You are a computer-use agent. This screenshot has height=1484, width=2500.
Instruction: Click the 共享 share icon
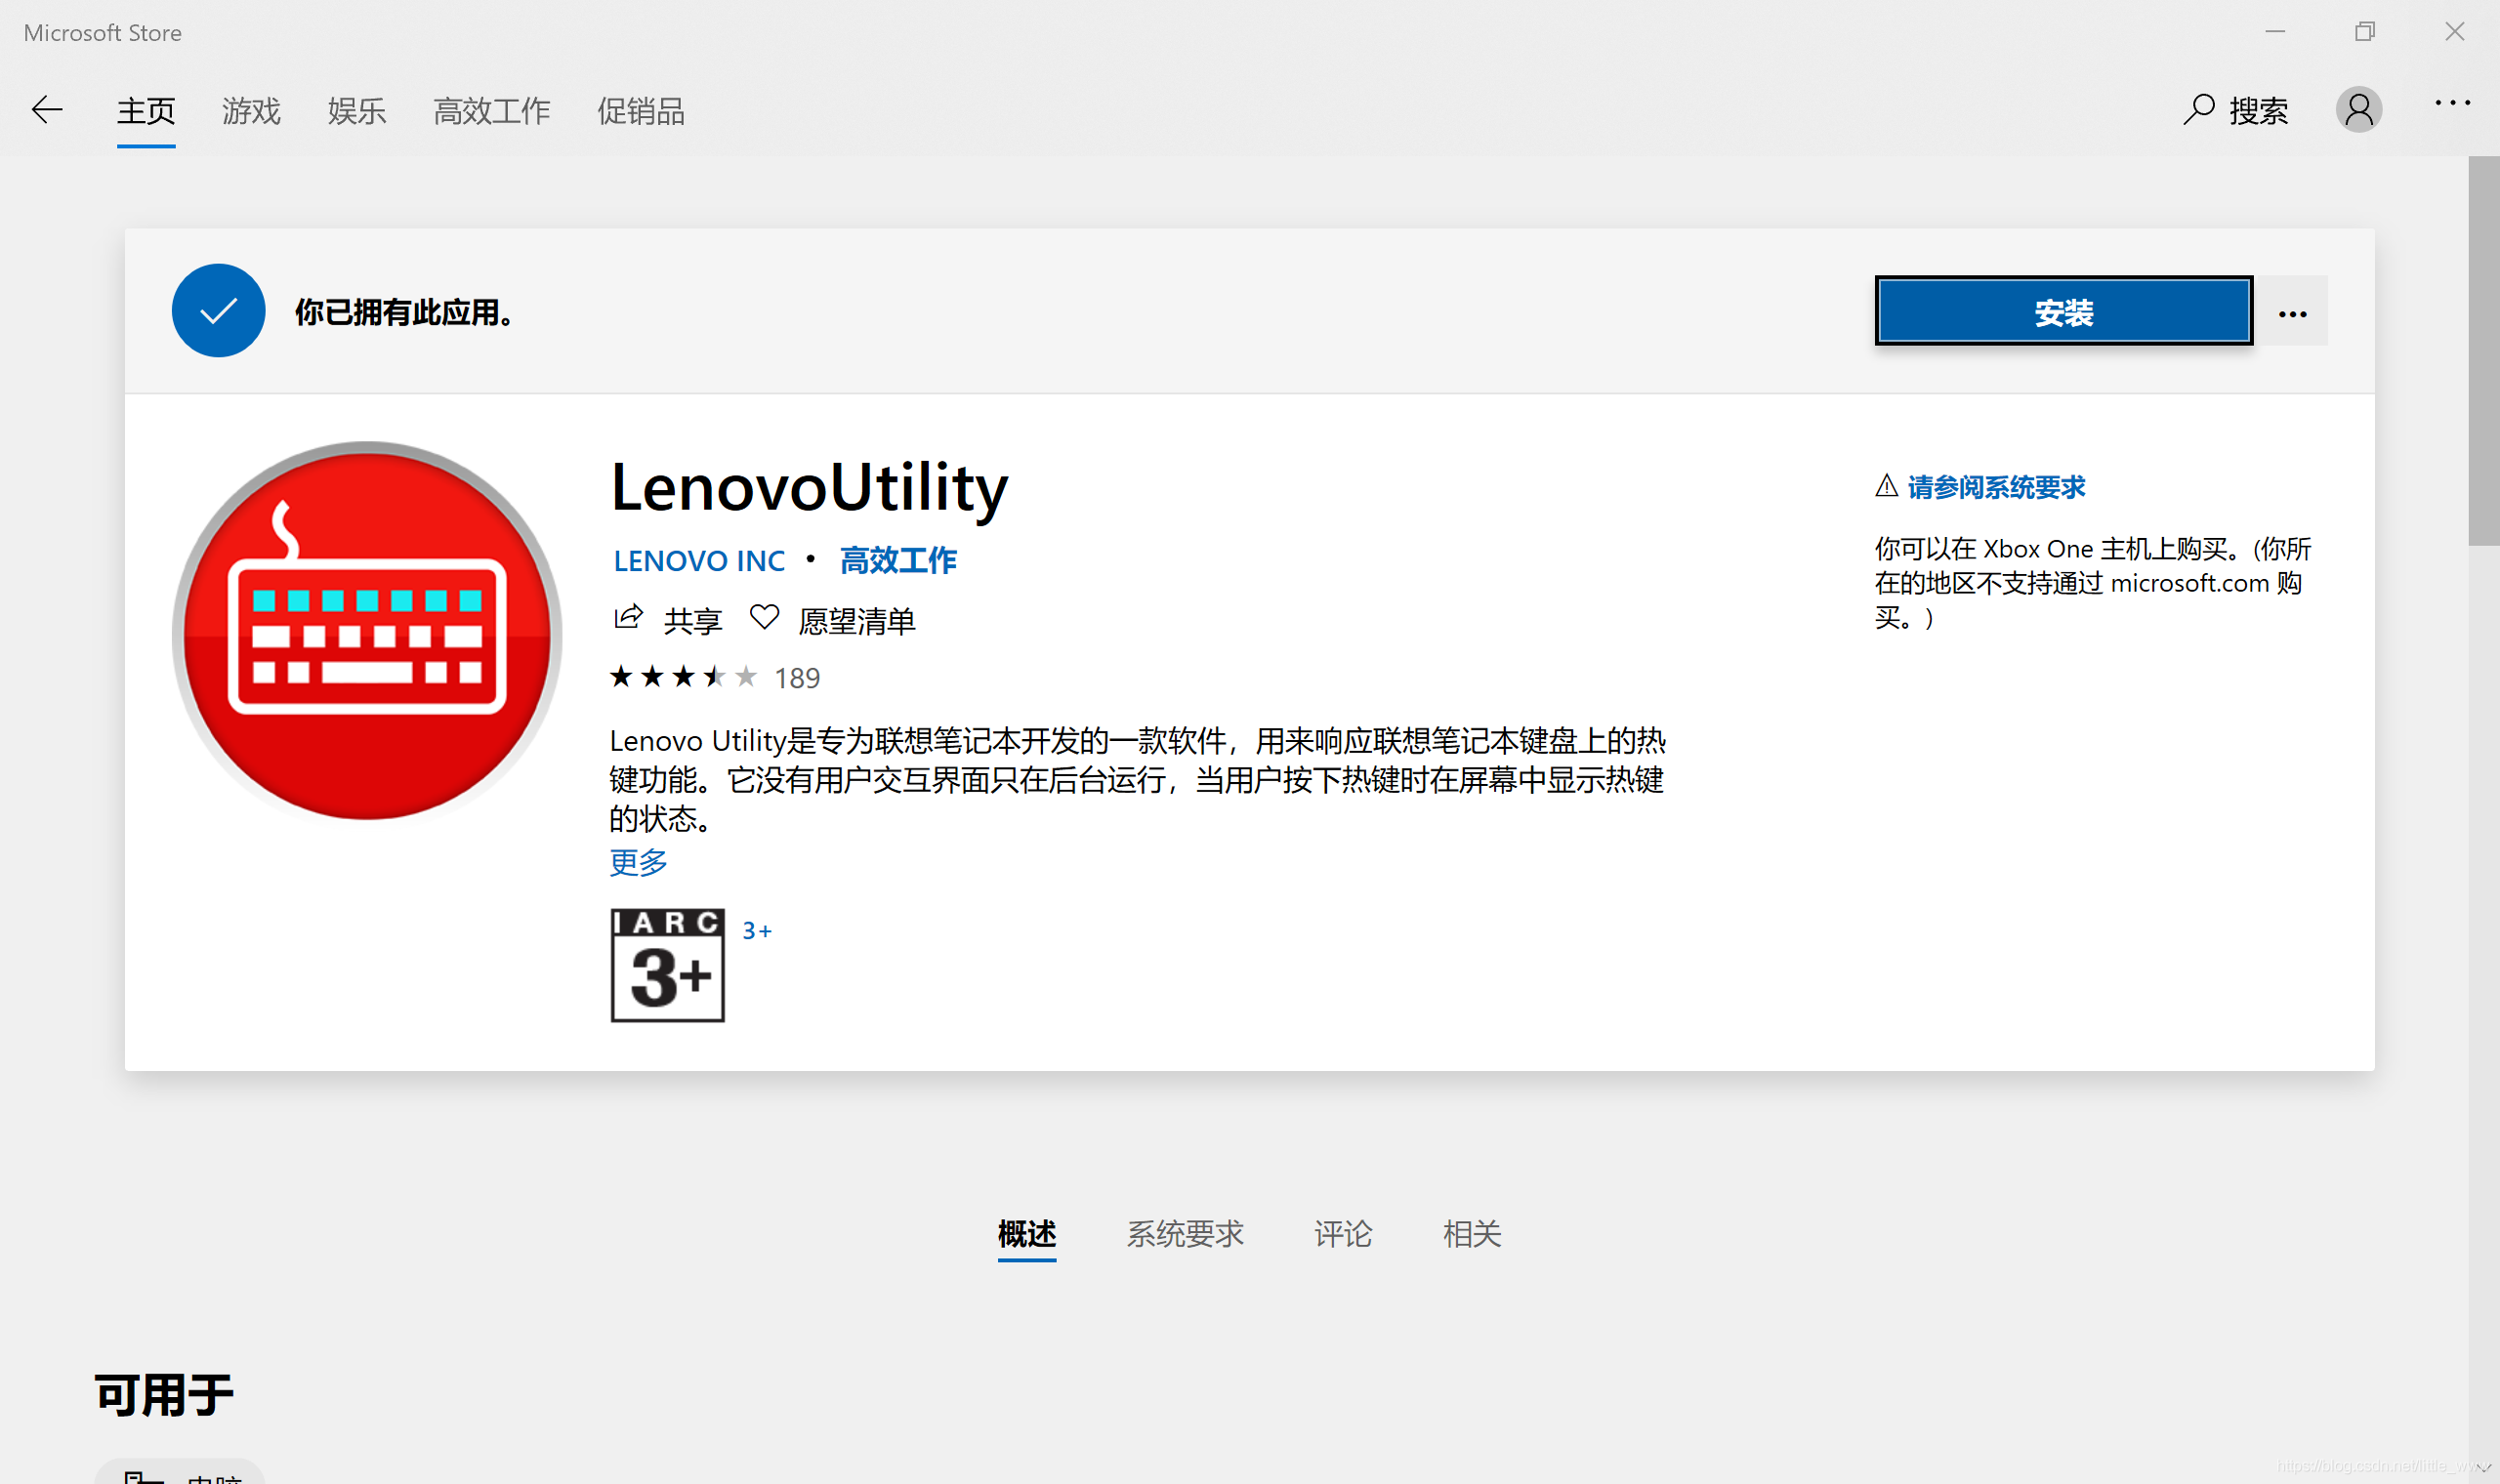tap(628, 618)
